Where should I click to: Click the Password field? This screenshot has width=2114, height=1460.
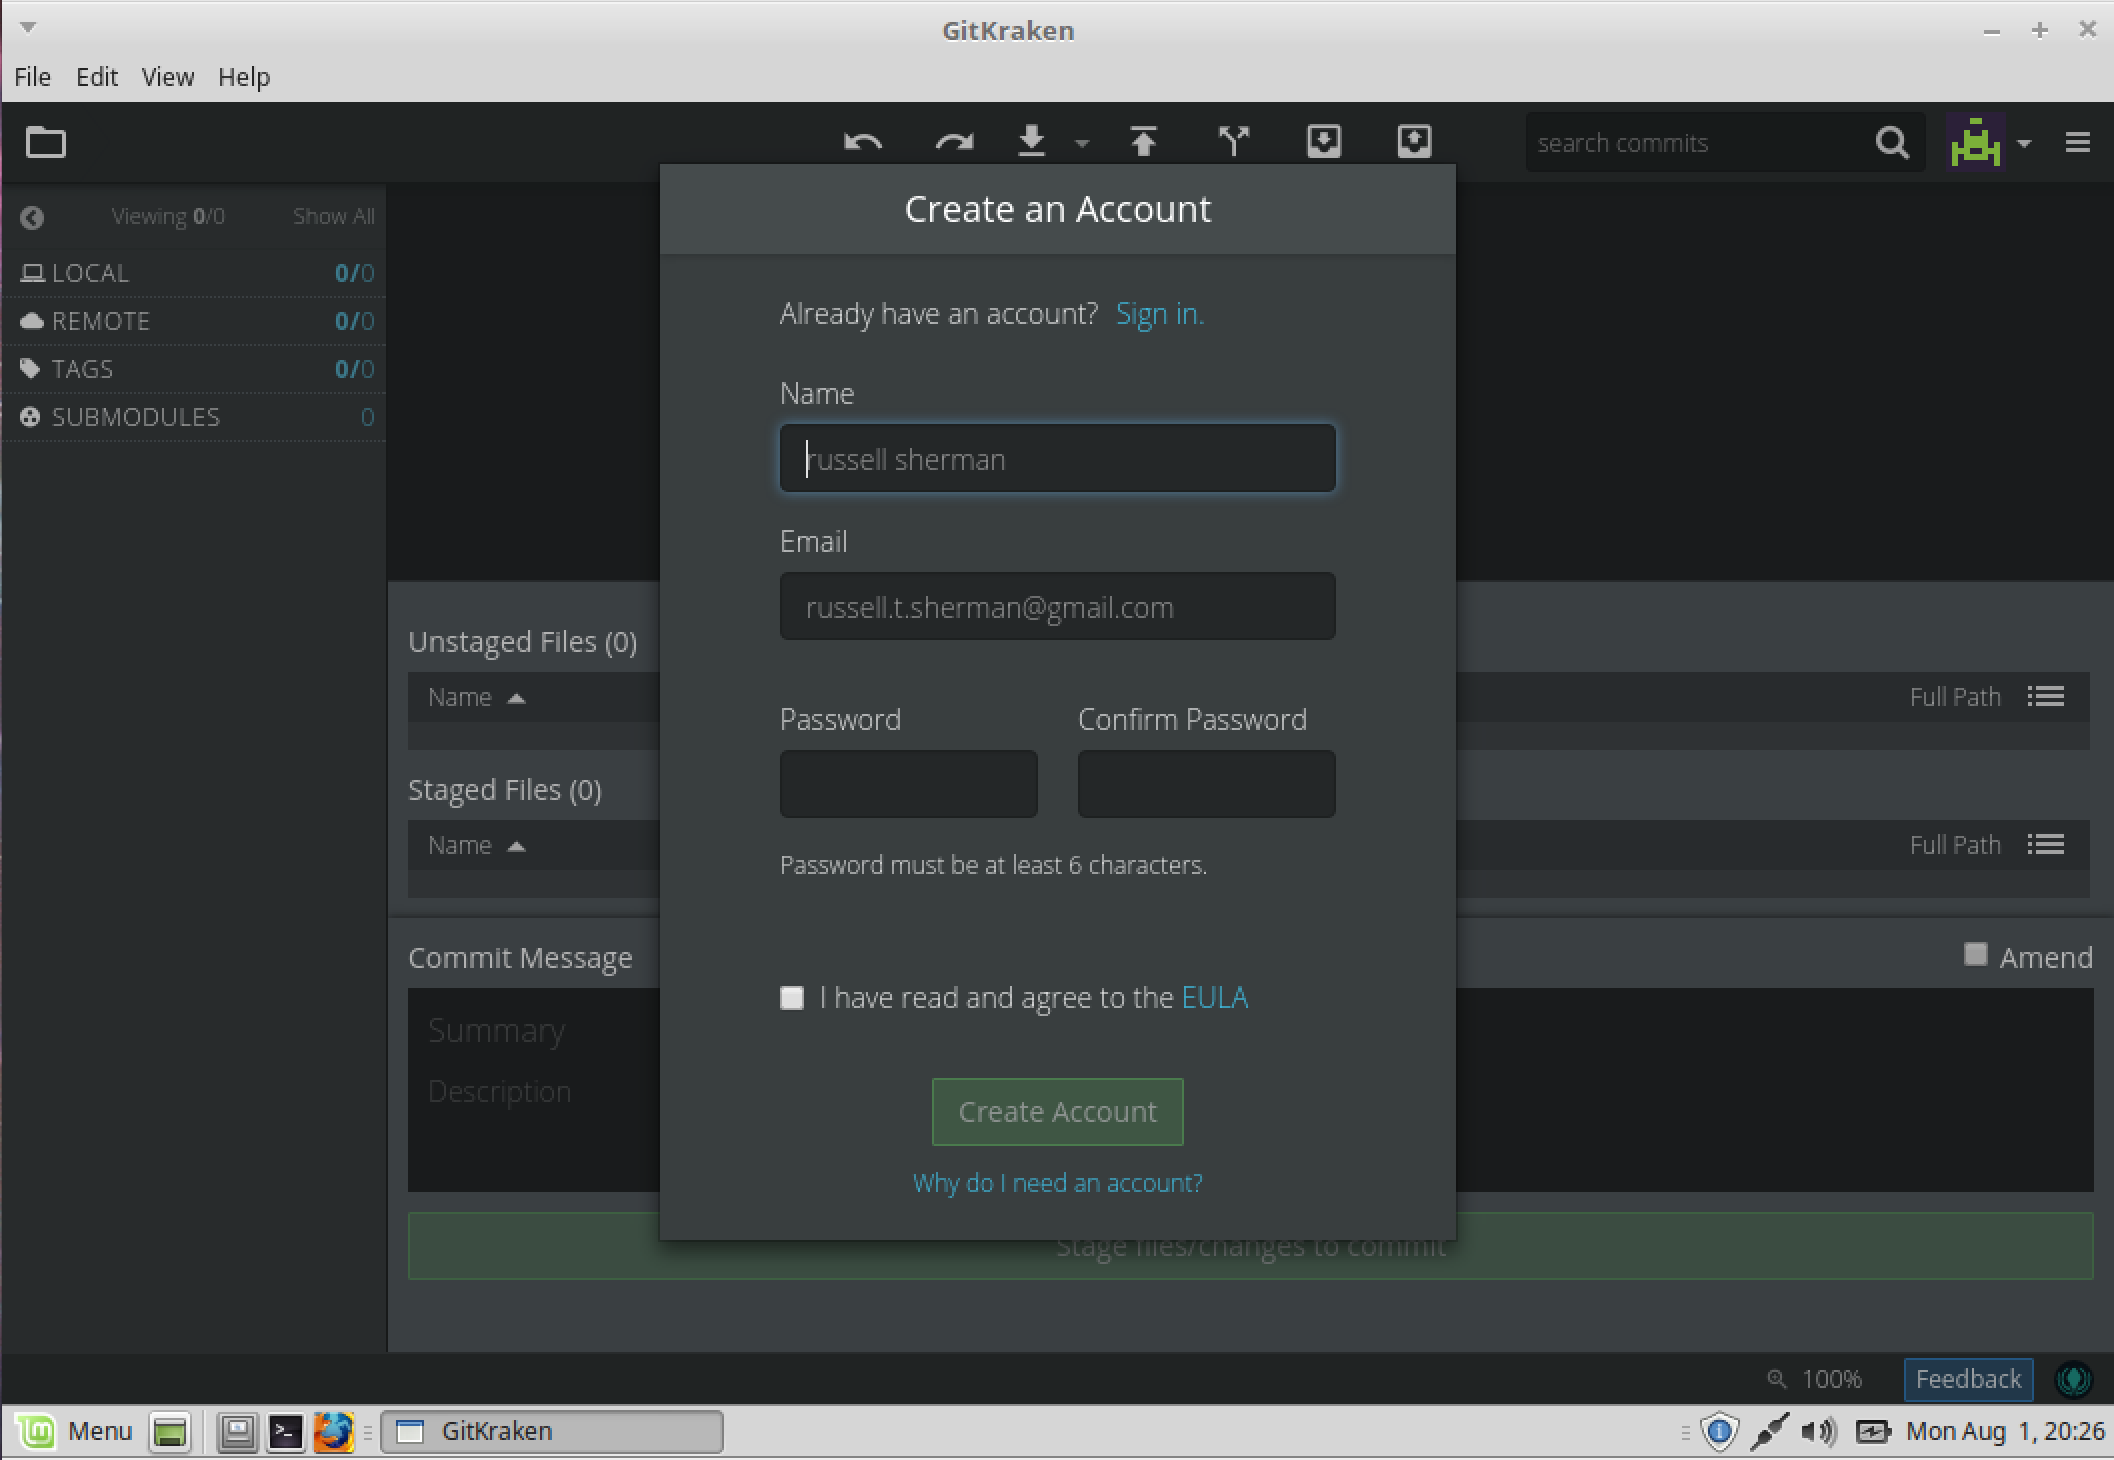point(908,784)
